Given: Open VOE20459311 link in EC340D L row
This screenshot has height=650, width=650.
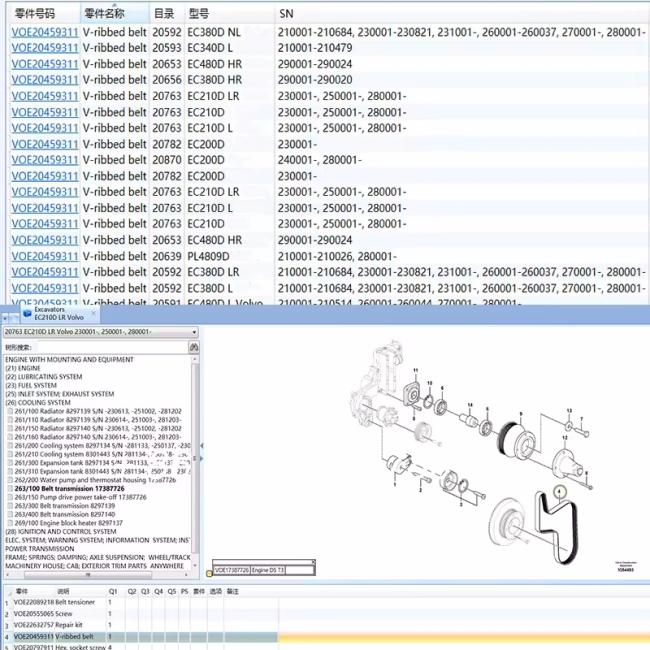Looking at the screenshot, I should 45,48.
